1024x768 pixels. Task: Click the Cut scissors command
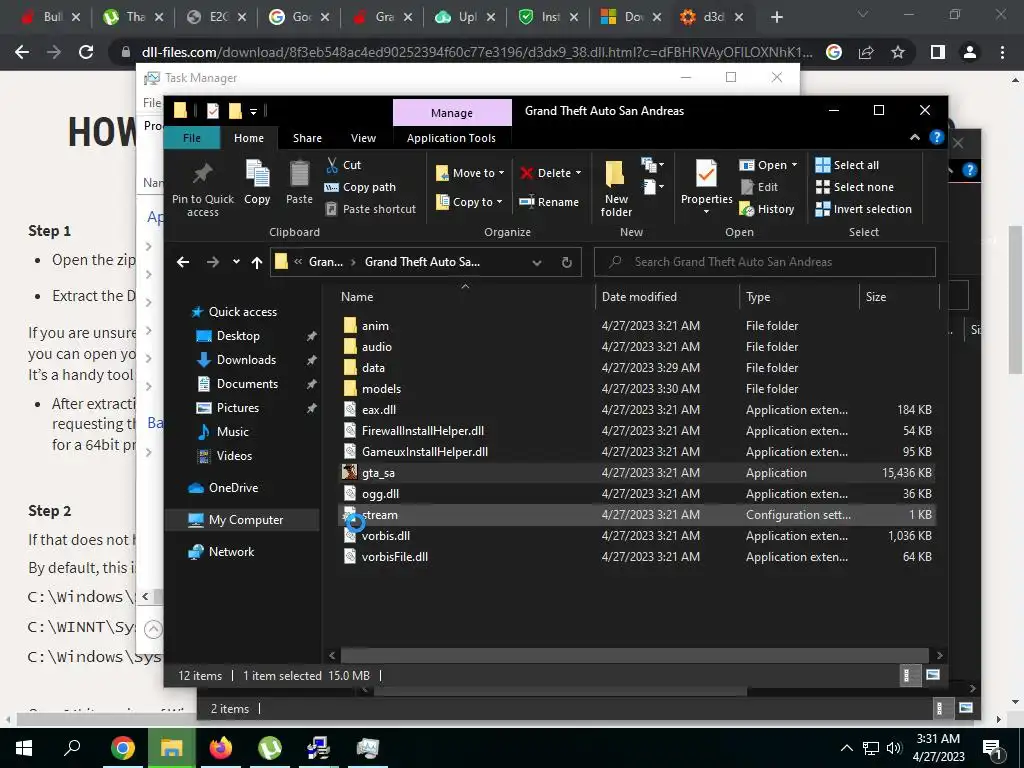click(344, 165)
